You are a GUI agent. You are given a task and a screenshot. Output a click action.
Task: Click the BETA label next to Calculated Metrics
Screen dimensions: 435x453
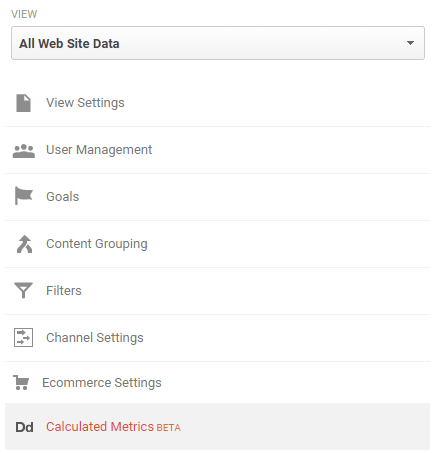coord(168,428)
